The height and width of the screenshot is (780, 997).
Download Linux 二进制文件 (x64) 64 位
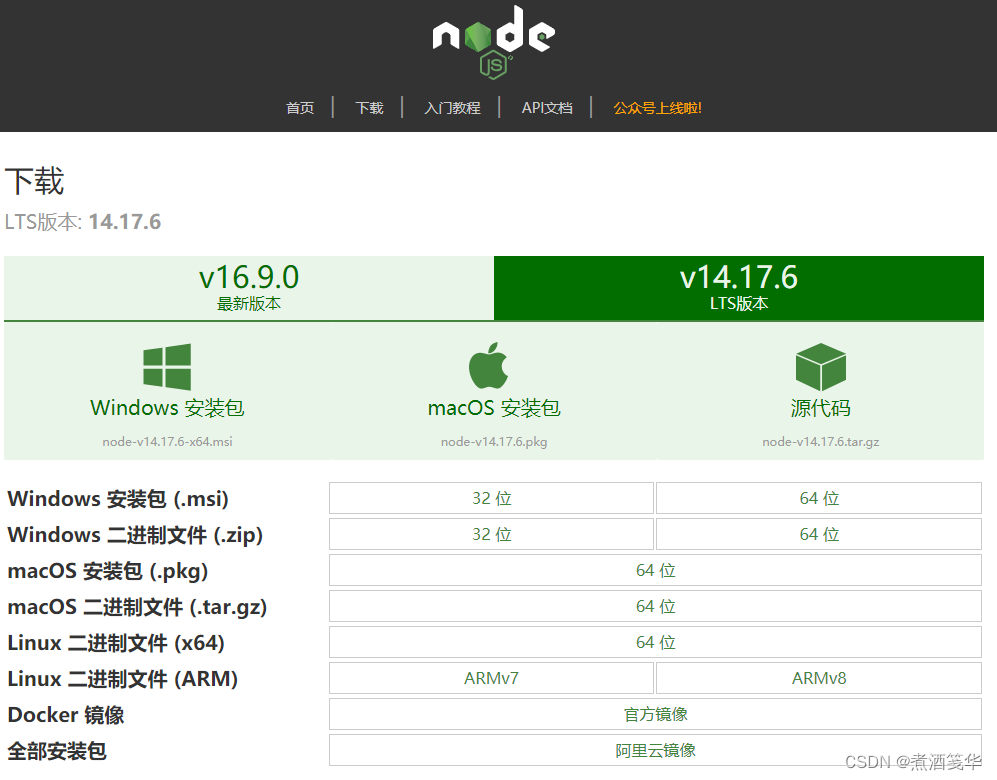[x=656, y=642]
